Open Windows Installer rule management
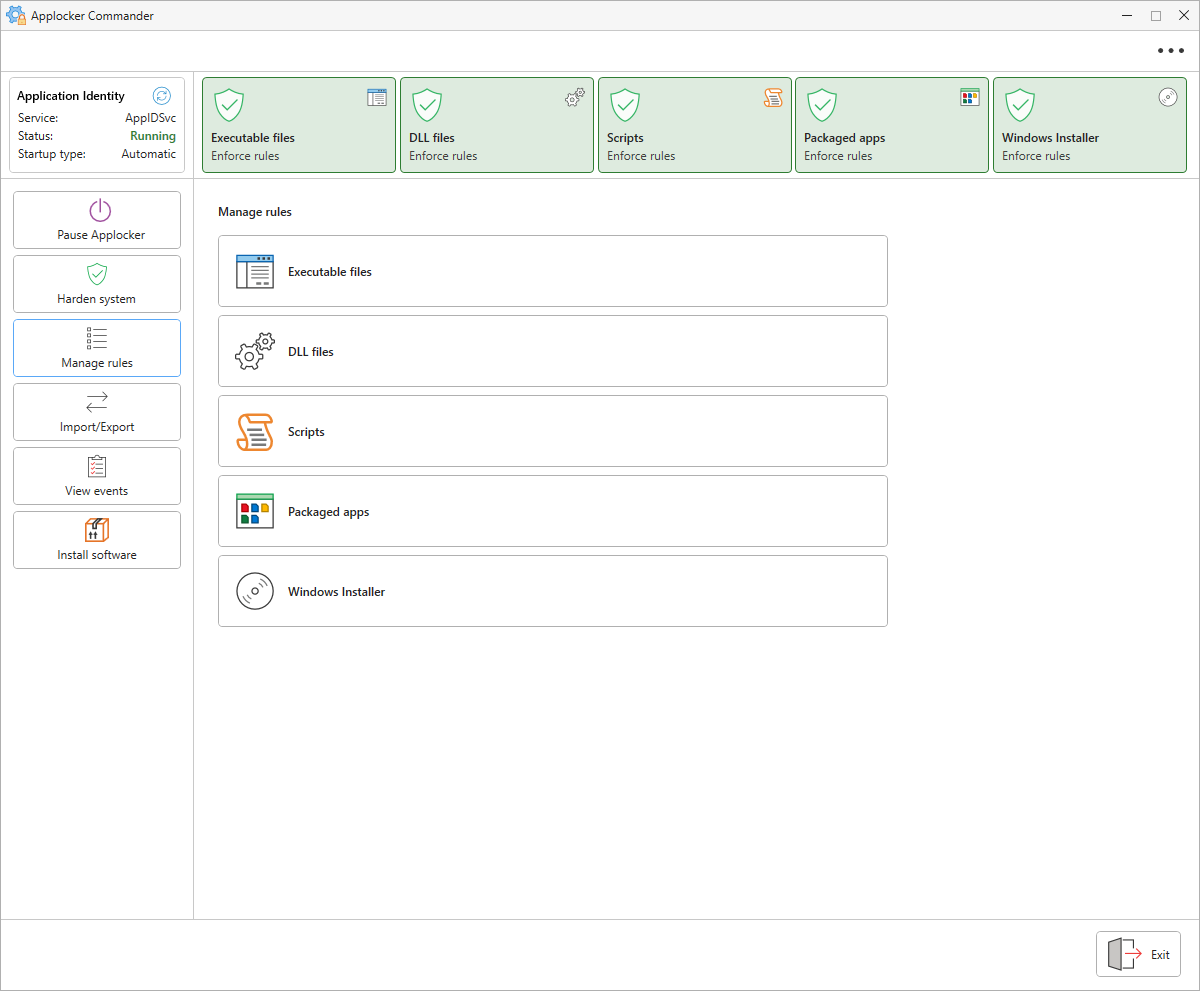 click(x=553, y=591)
